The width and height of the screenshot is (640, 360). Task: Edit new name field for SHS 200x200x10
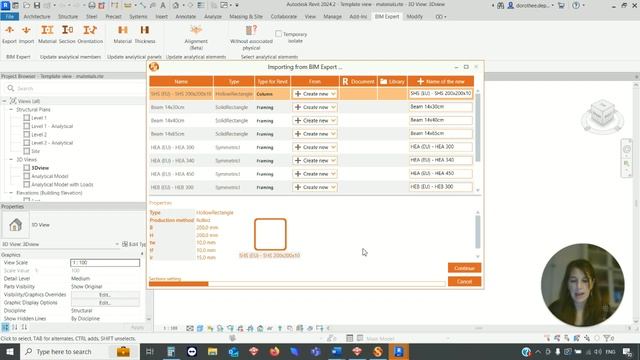(440, 93)
